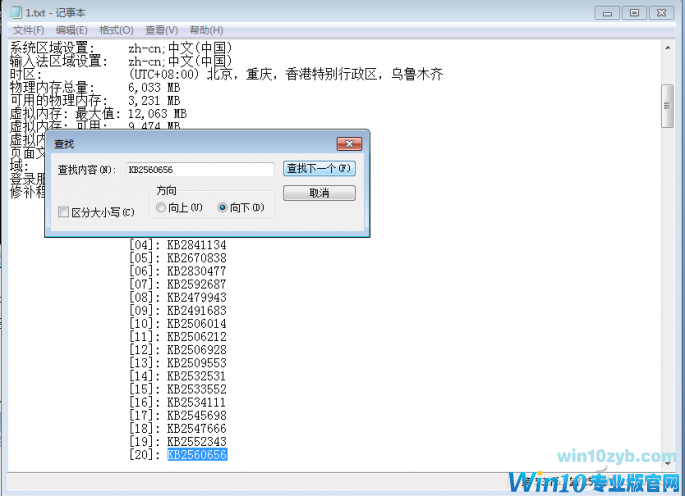Select the 向下(D) direction radio button
The height and width of the screenshot is (496, 685).
coord(222,207)
